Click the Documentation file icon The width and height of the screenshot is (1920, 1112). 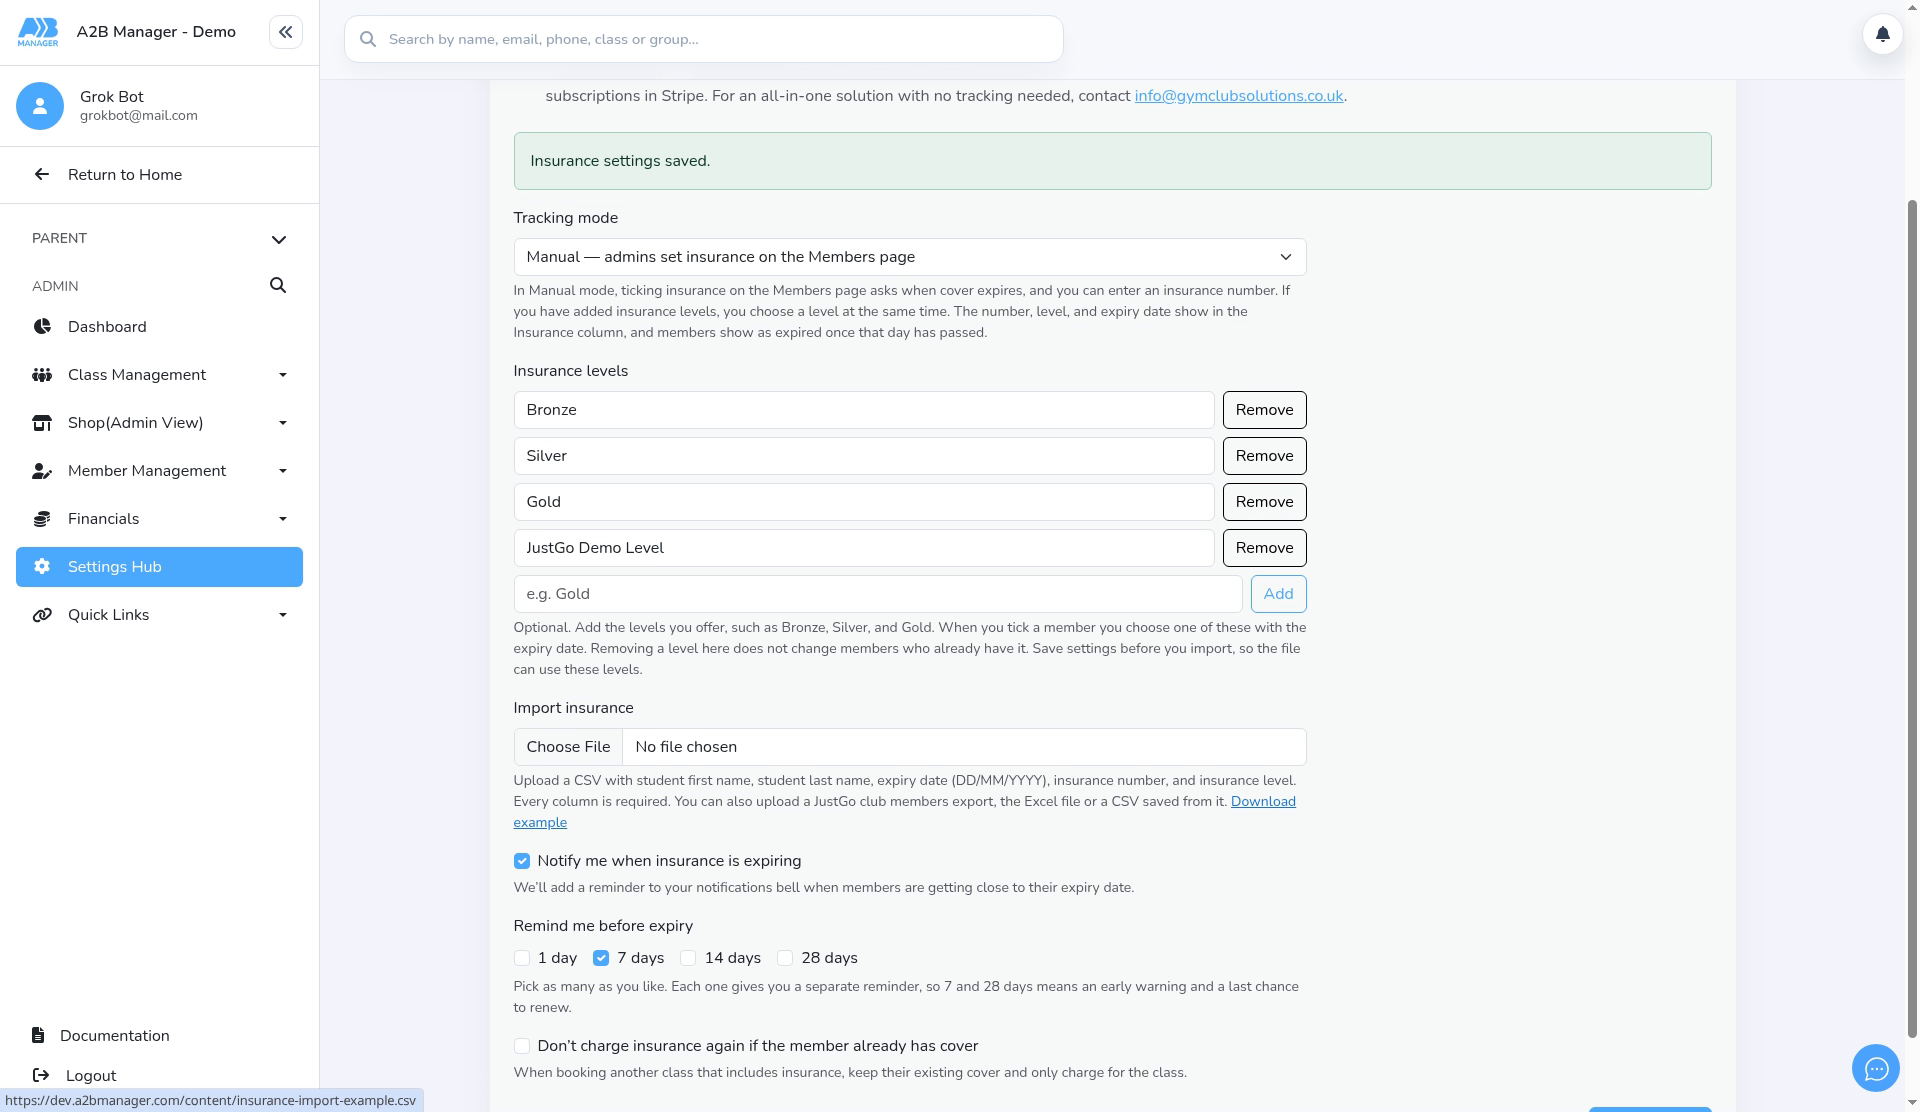point(38,1035)
